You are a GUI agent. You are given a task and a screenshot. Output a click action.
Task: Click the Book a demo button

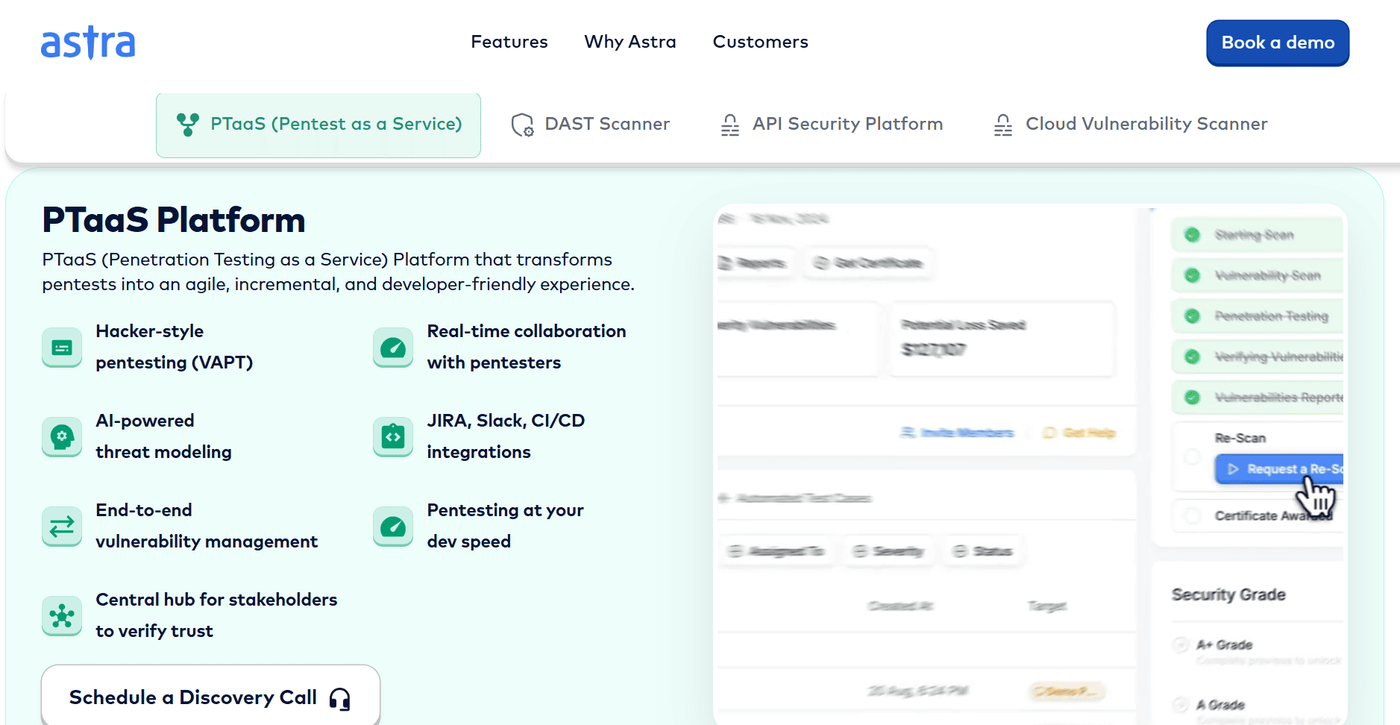1278,43
